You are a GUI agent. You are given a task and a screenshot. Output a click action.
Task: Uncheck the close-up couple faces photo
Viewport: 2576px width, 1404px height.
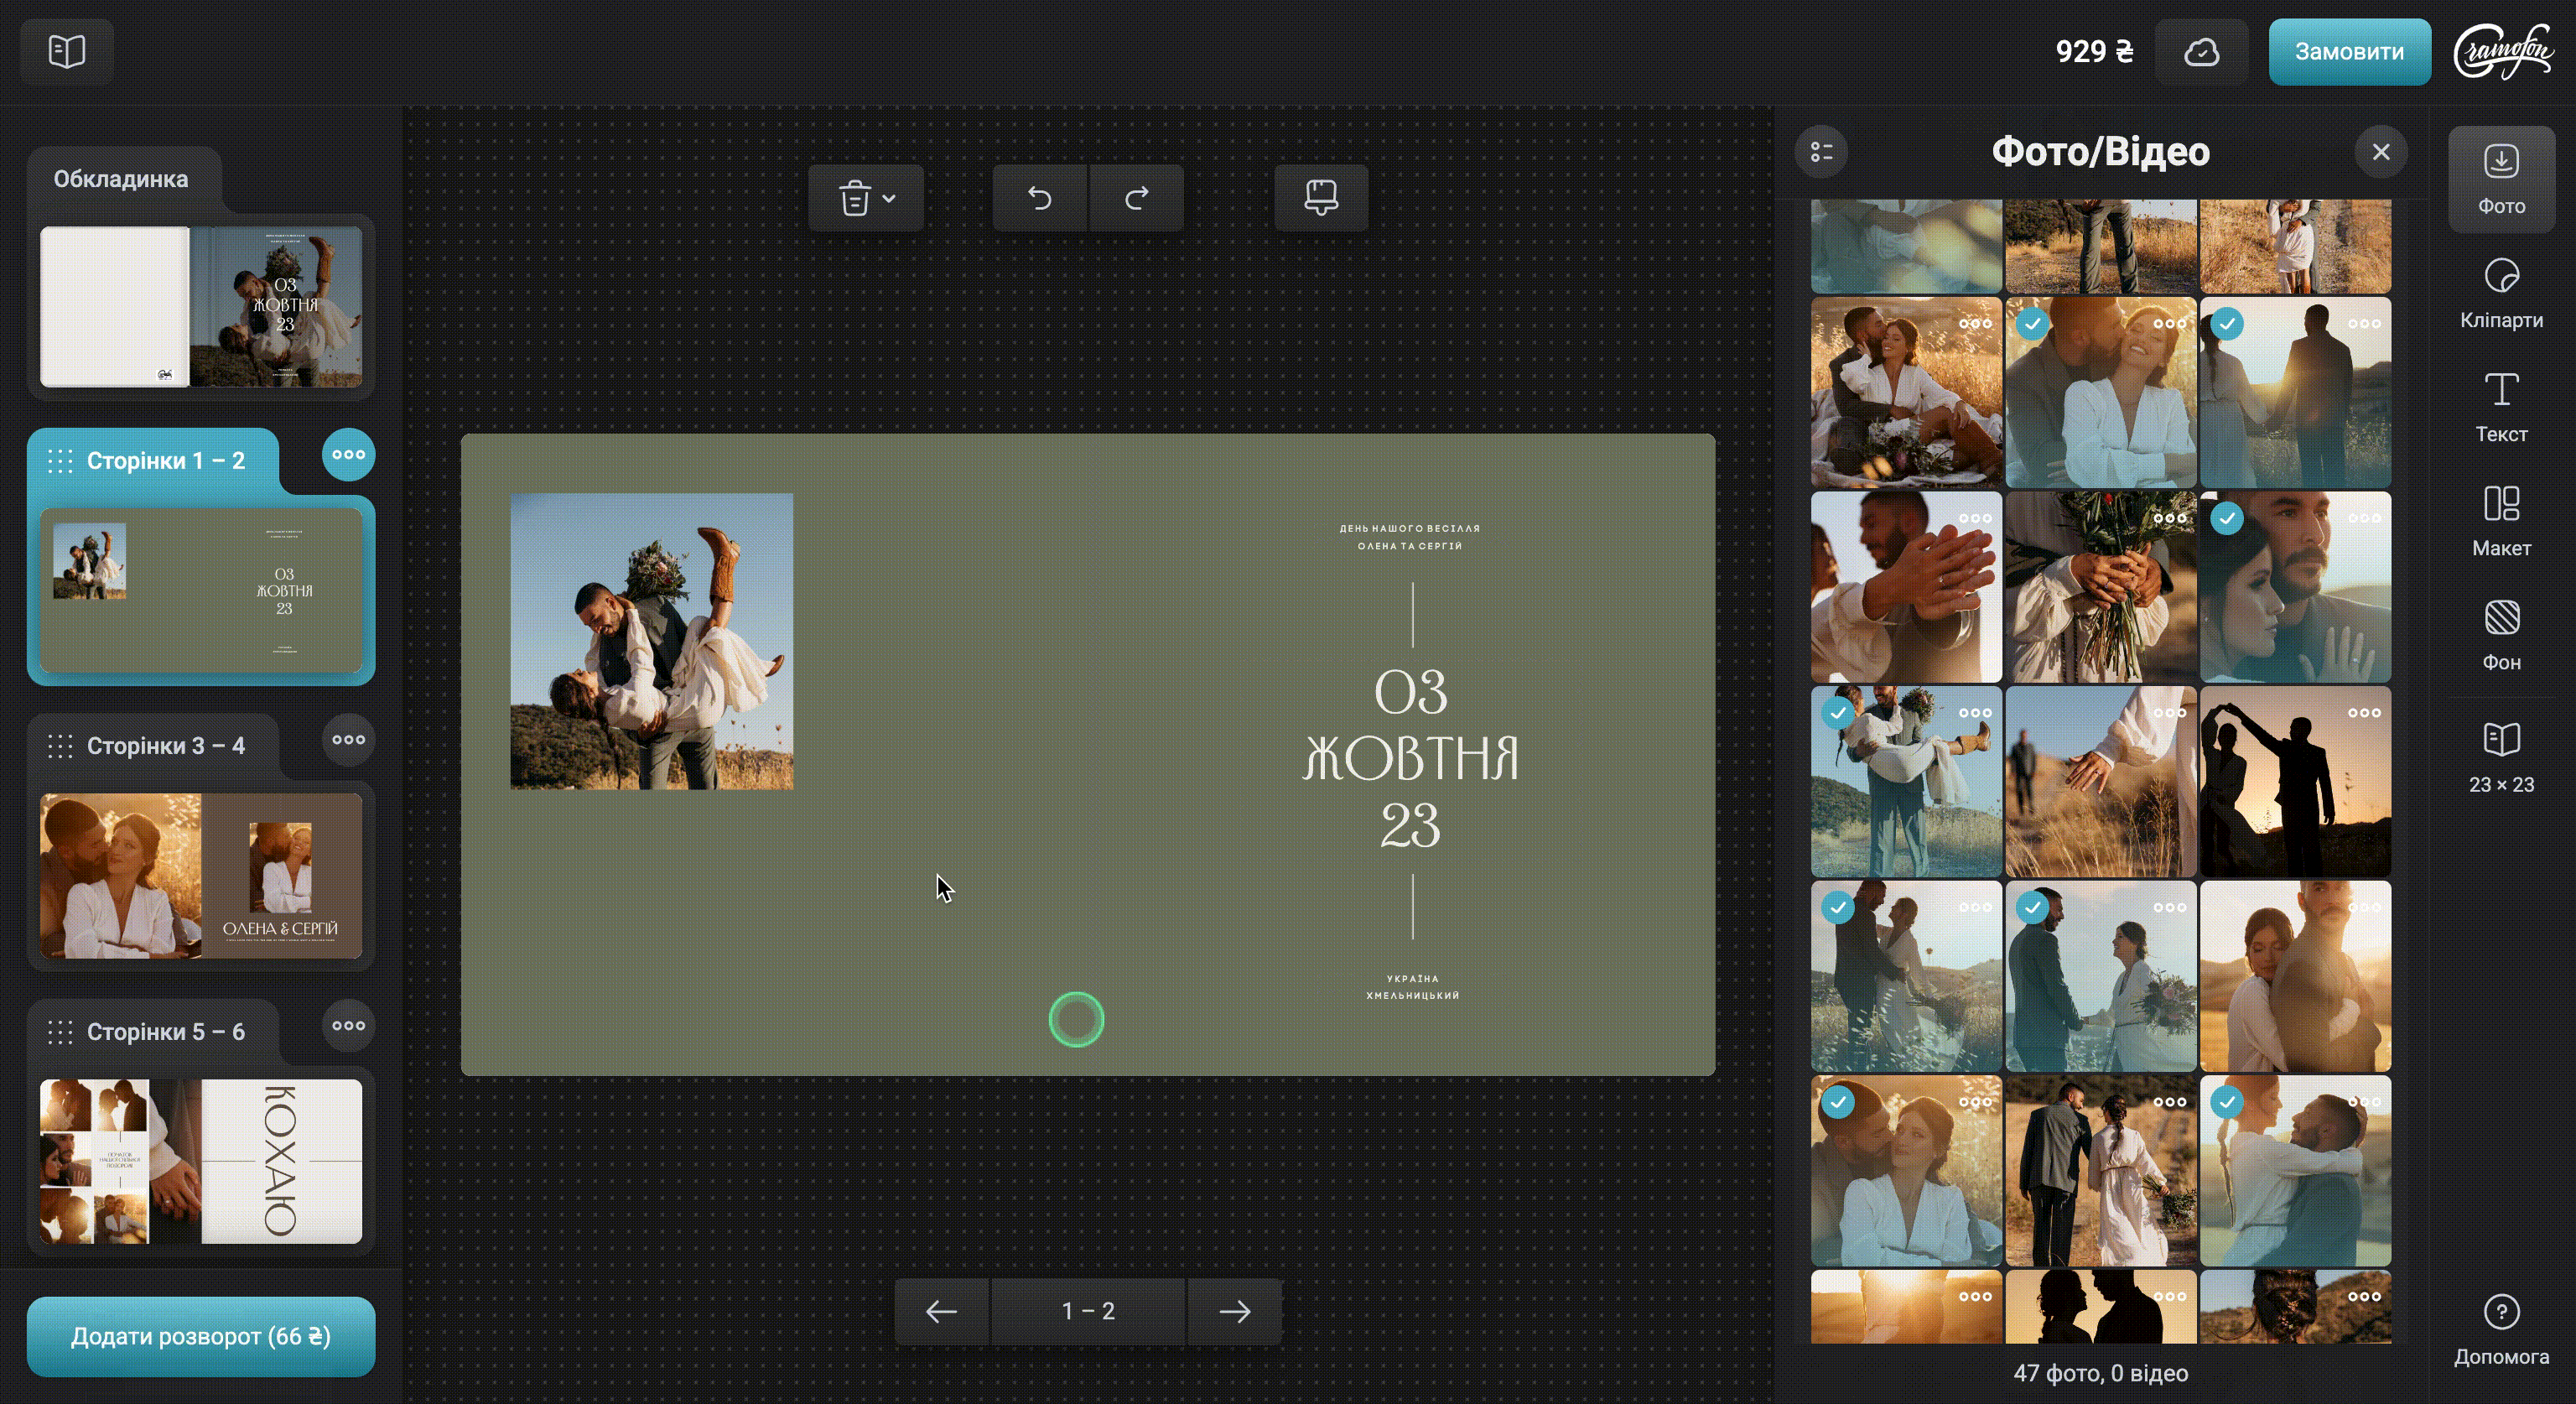2227,518
